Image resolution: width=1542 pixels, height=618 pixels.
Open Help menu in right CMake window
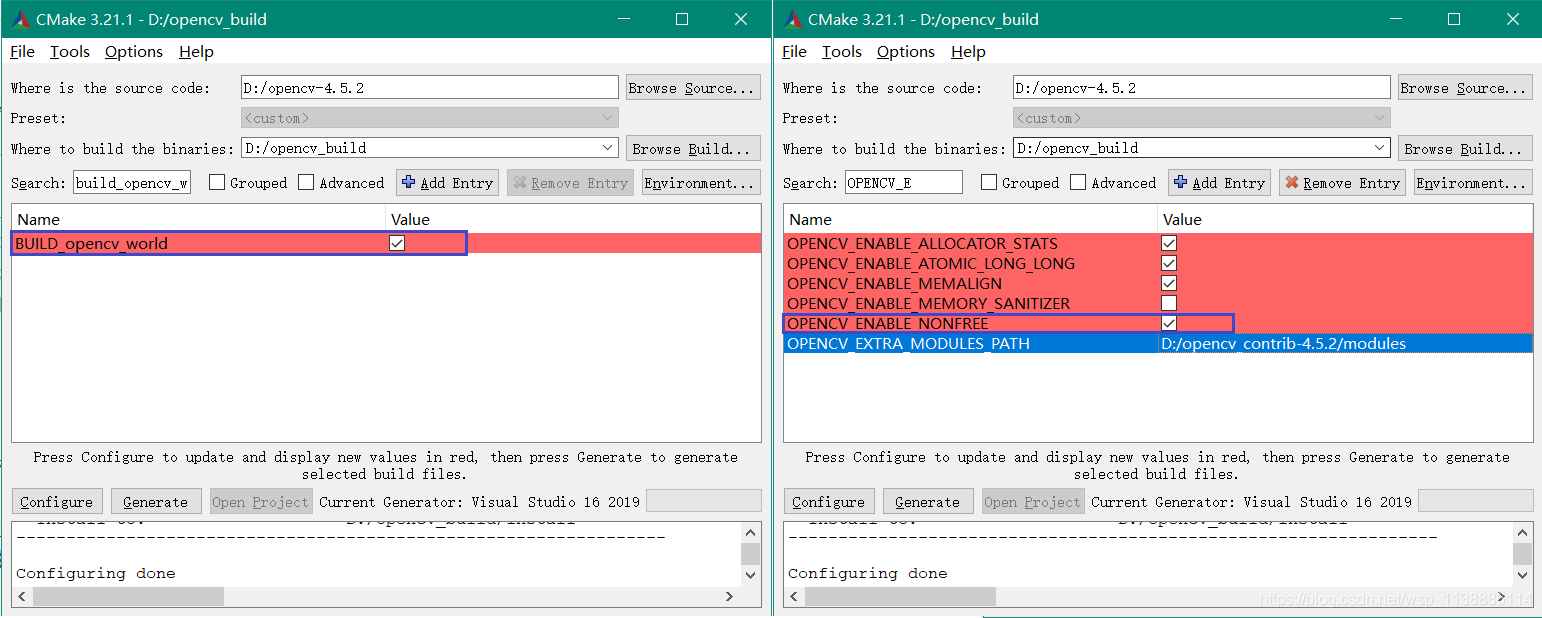tap(968, 52)
